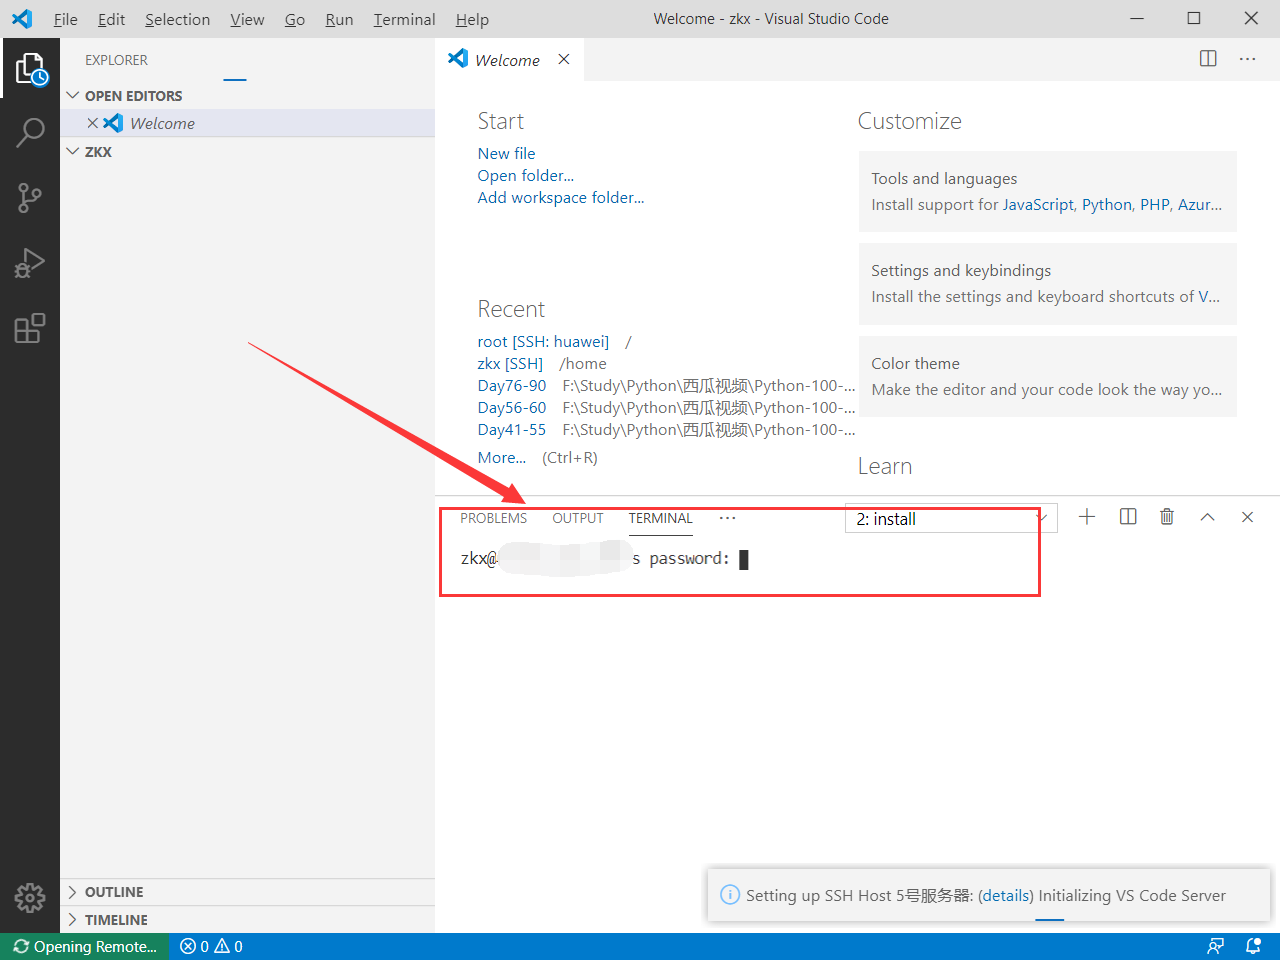Open panel overflow ellipsis menu
This screenshot has width=1280, height=960.
tap(727, 518)
